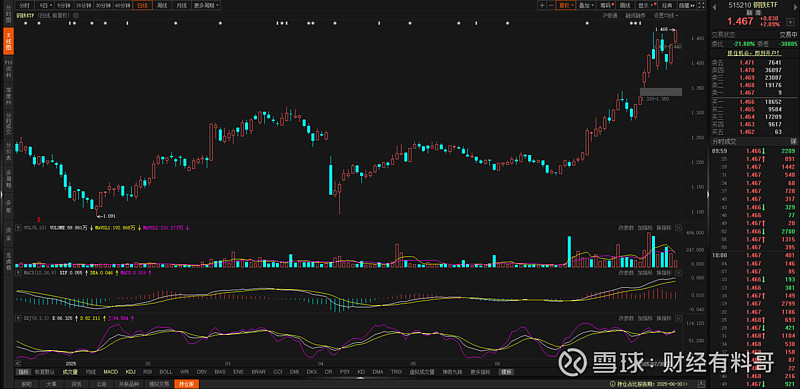The image size is (800, 389).
Task: Open 设置均线 moving average dropdown
Action: tap(666, 15)
